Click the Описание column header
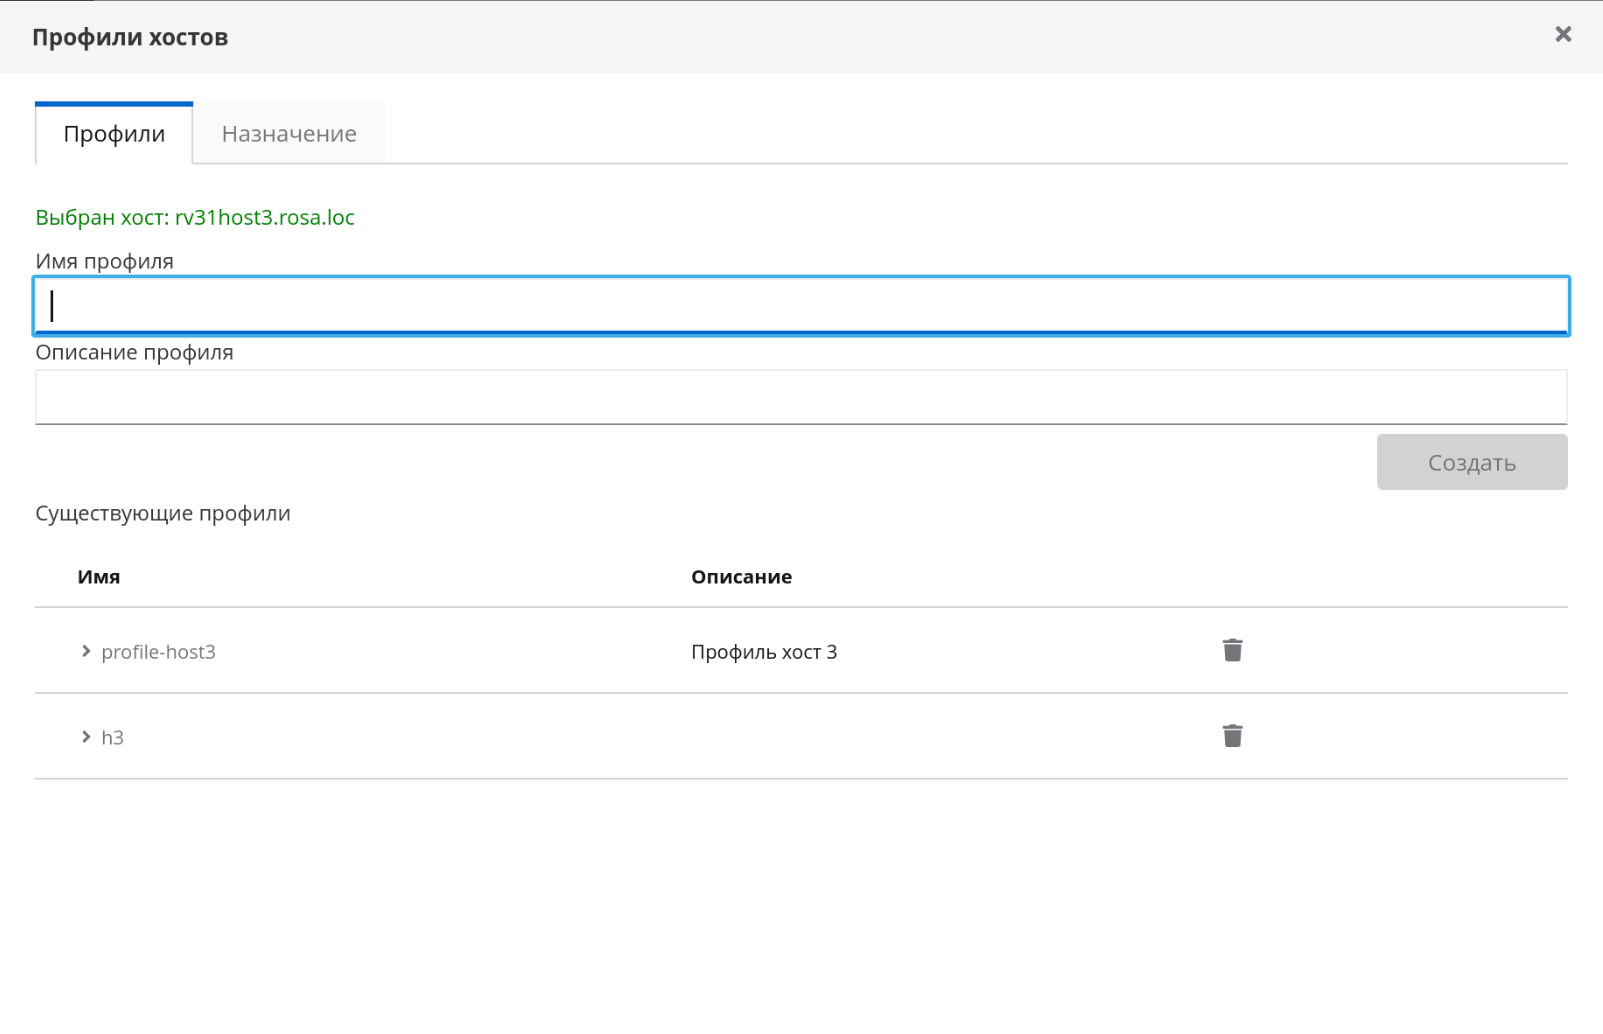 coord(741,577)
